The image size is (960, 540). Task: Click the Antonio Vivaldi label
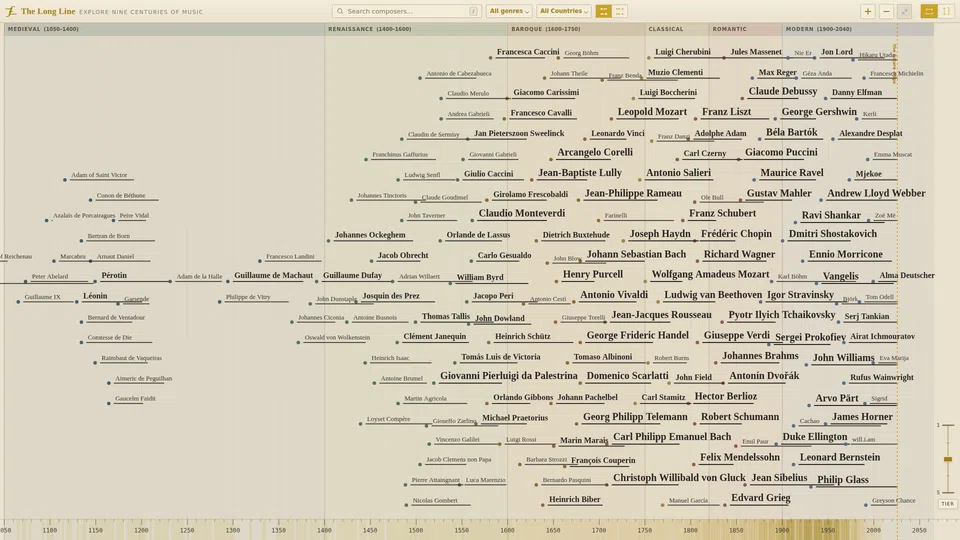[613, 295]
